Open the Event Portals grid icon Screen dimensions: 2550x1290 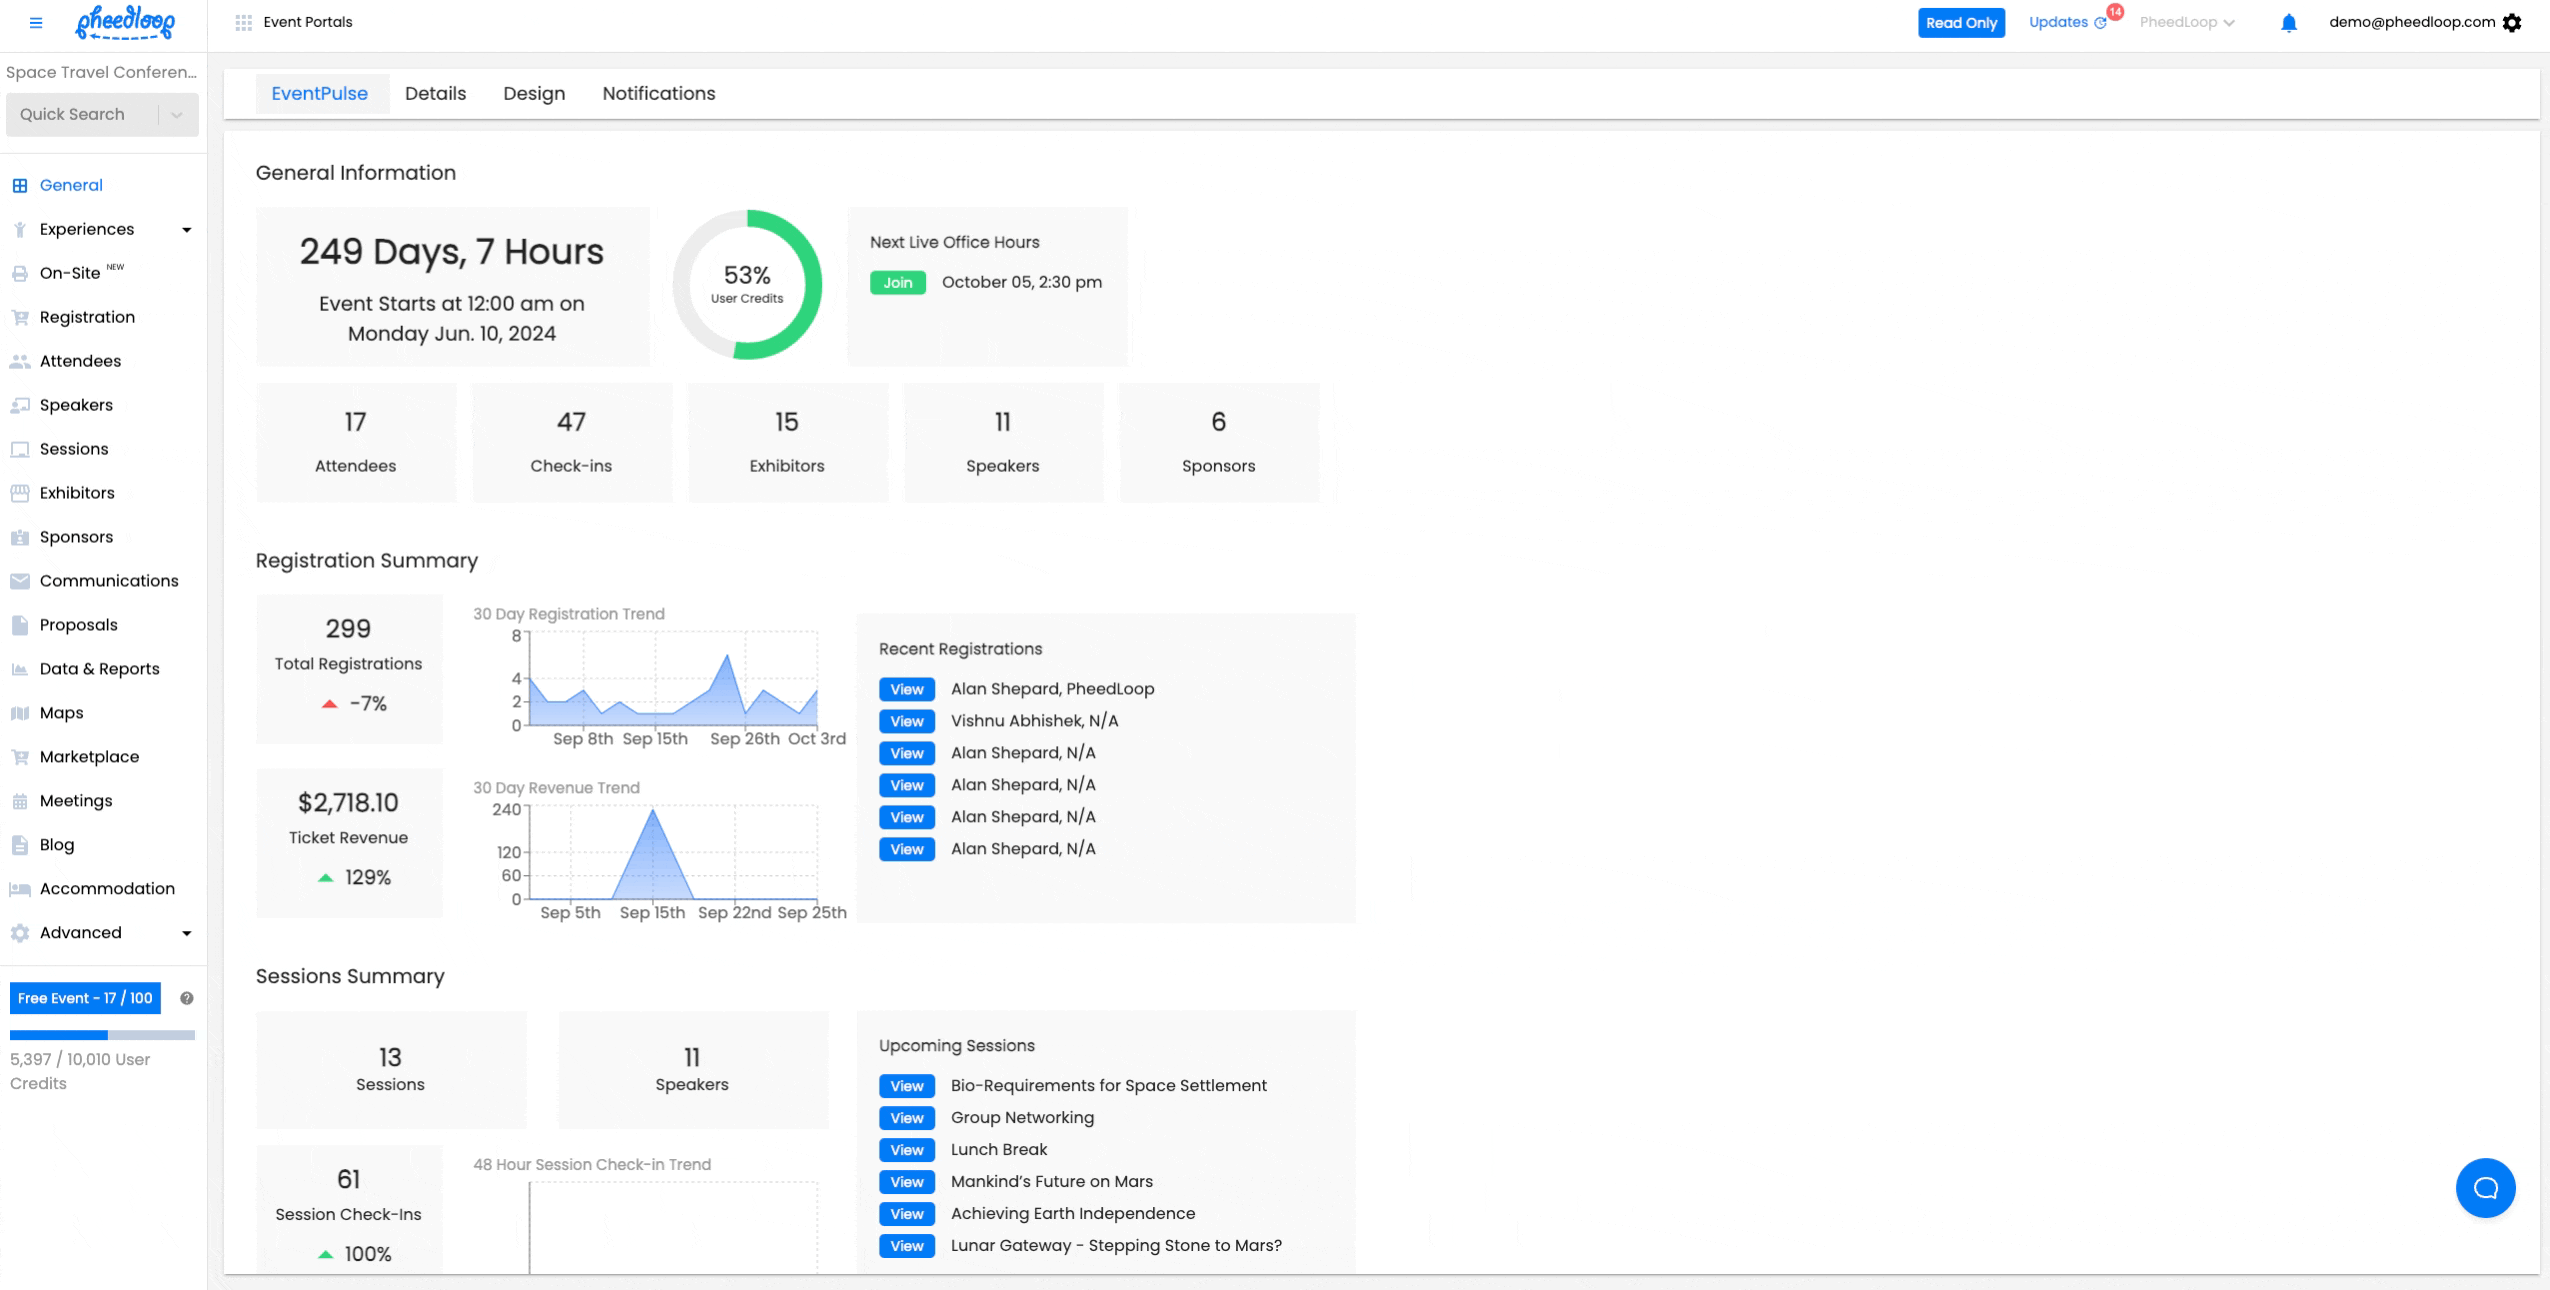point(243,22)
